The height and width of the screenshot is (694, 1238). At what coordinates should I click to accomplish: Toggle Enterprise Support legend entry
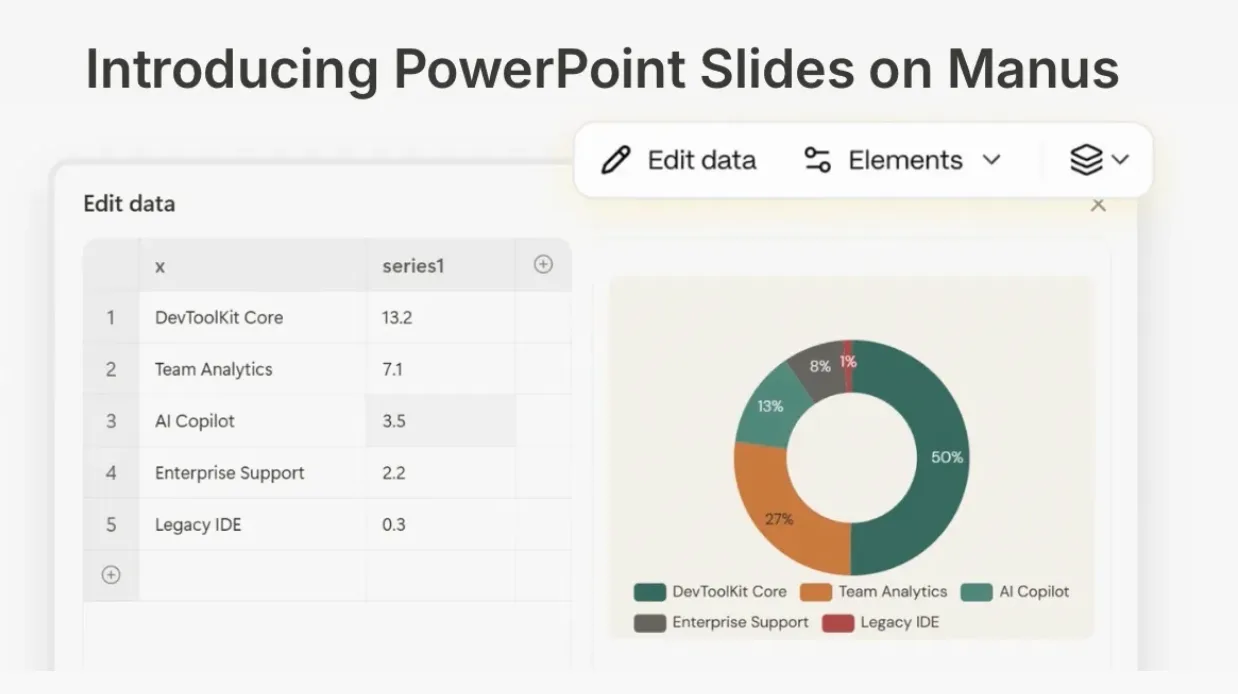coord(721,622)
